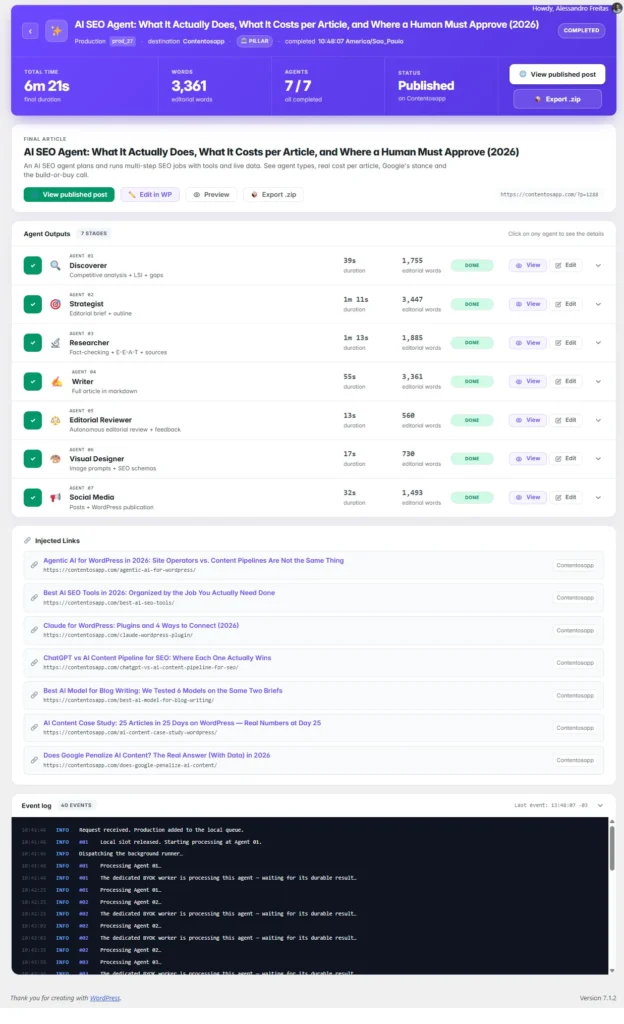Collapse the Event log panel chevron
The width and height of the screenshot is (624, 1024).
tap(600, 806)
